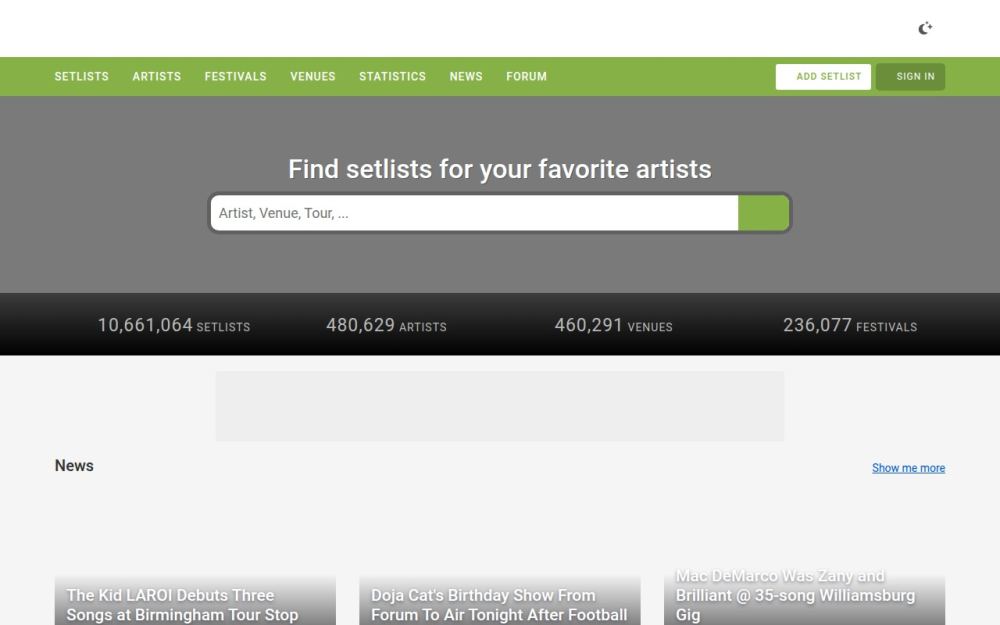Click the 10,661,064 setlists count
Viewport: 1000px width, 625px height.
(x=173, y=325)
